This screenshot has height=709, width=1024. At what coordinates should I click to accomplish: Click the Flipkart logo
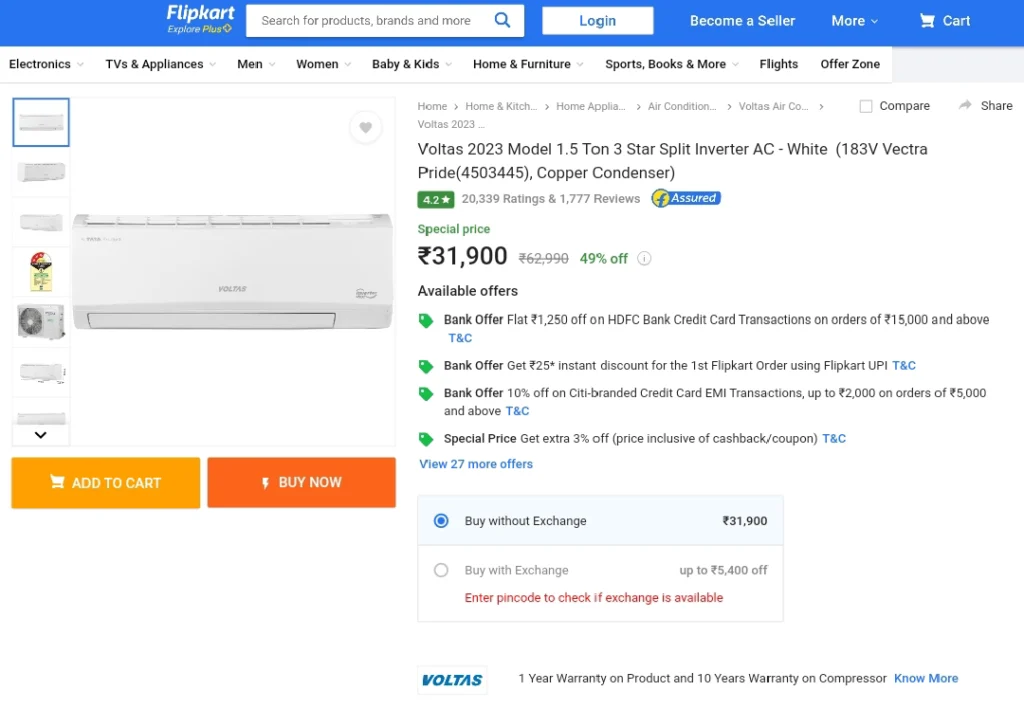click(x=200, y=13)
